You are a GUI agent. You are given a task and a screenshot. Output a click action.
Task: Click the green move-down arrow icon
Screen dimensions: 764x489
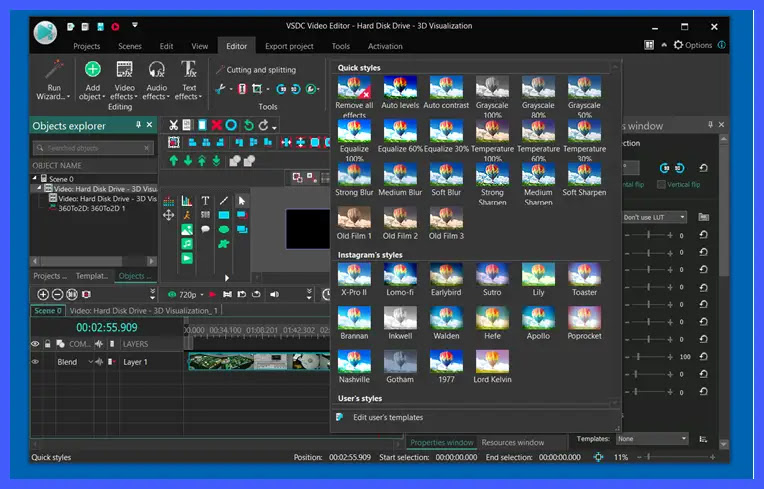pos(188,160)
